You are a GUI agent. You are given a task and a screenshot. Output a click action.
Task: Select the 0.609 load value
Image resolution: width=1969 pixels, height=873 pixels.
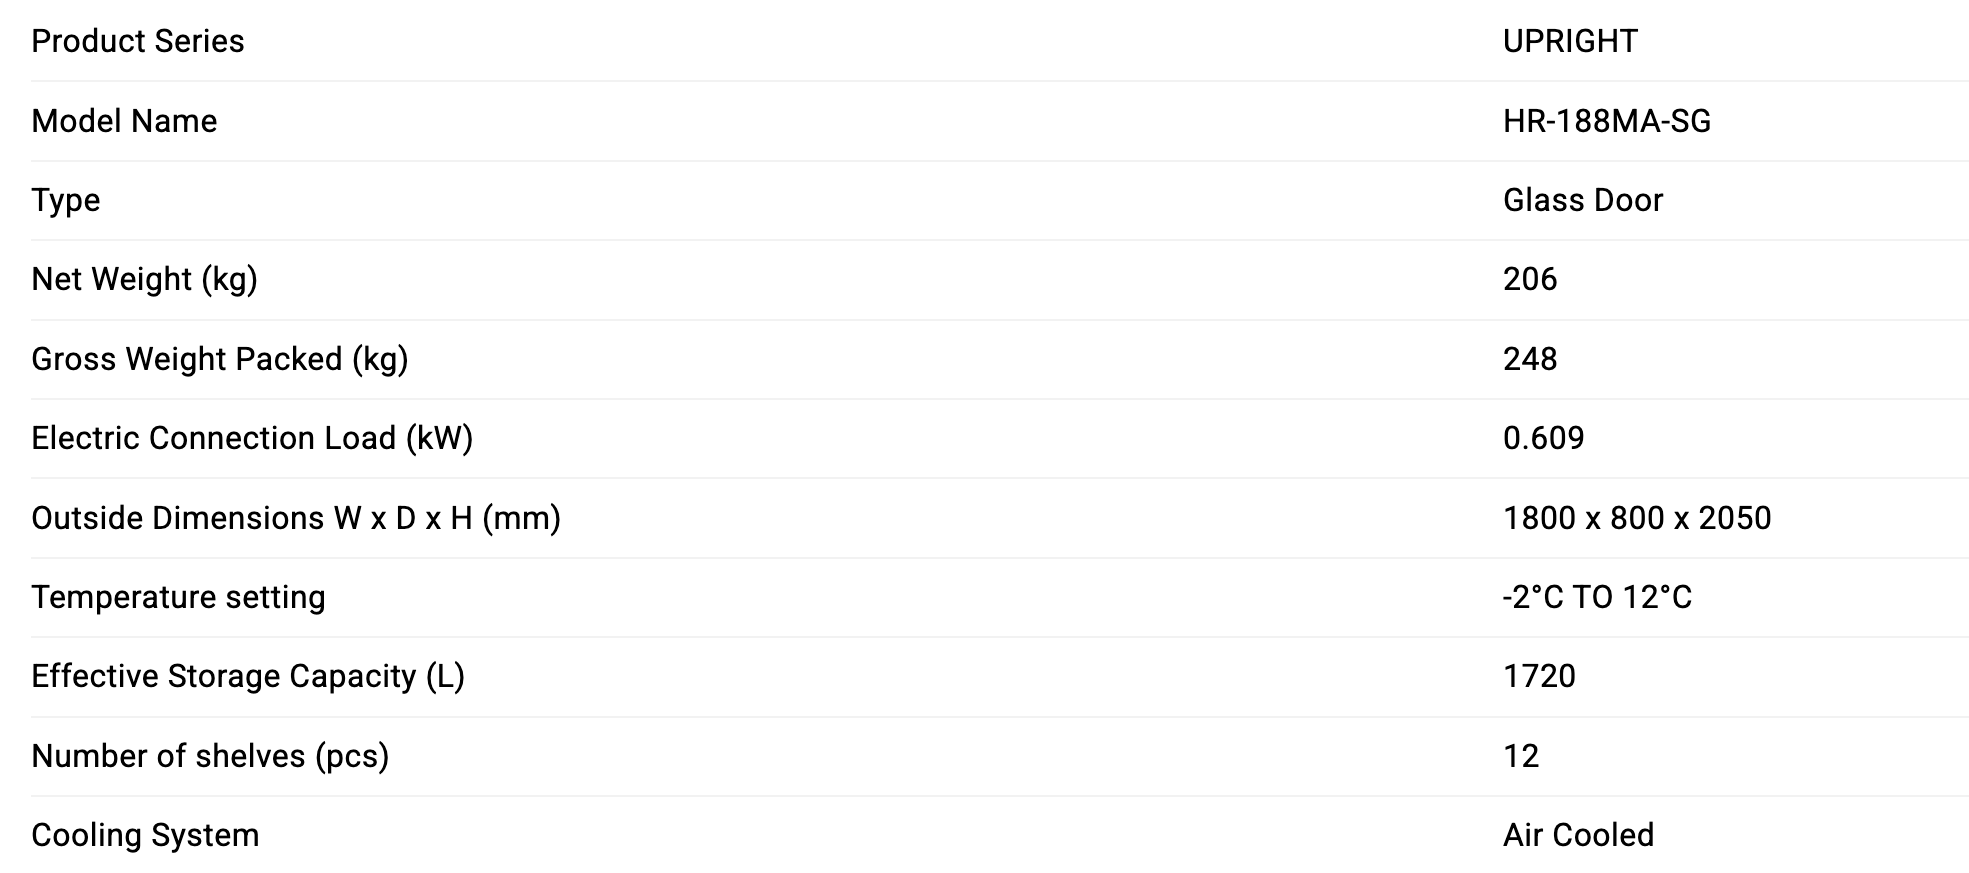pos(1543,438)
